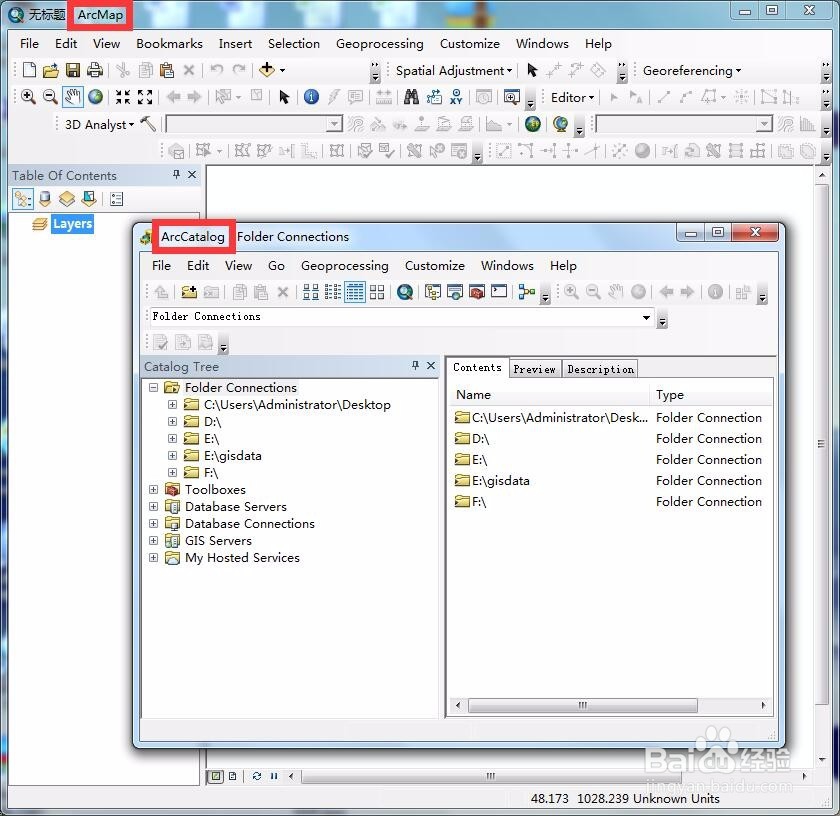Click the Fixed Zoom Out icon in ArcMap

(145, 97)
